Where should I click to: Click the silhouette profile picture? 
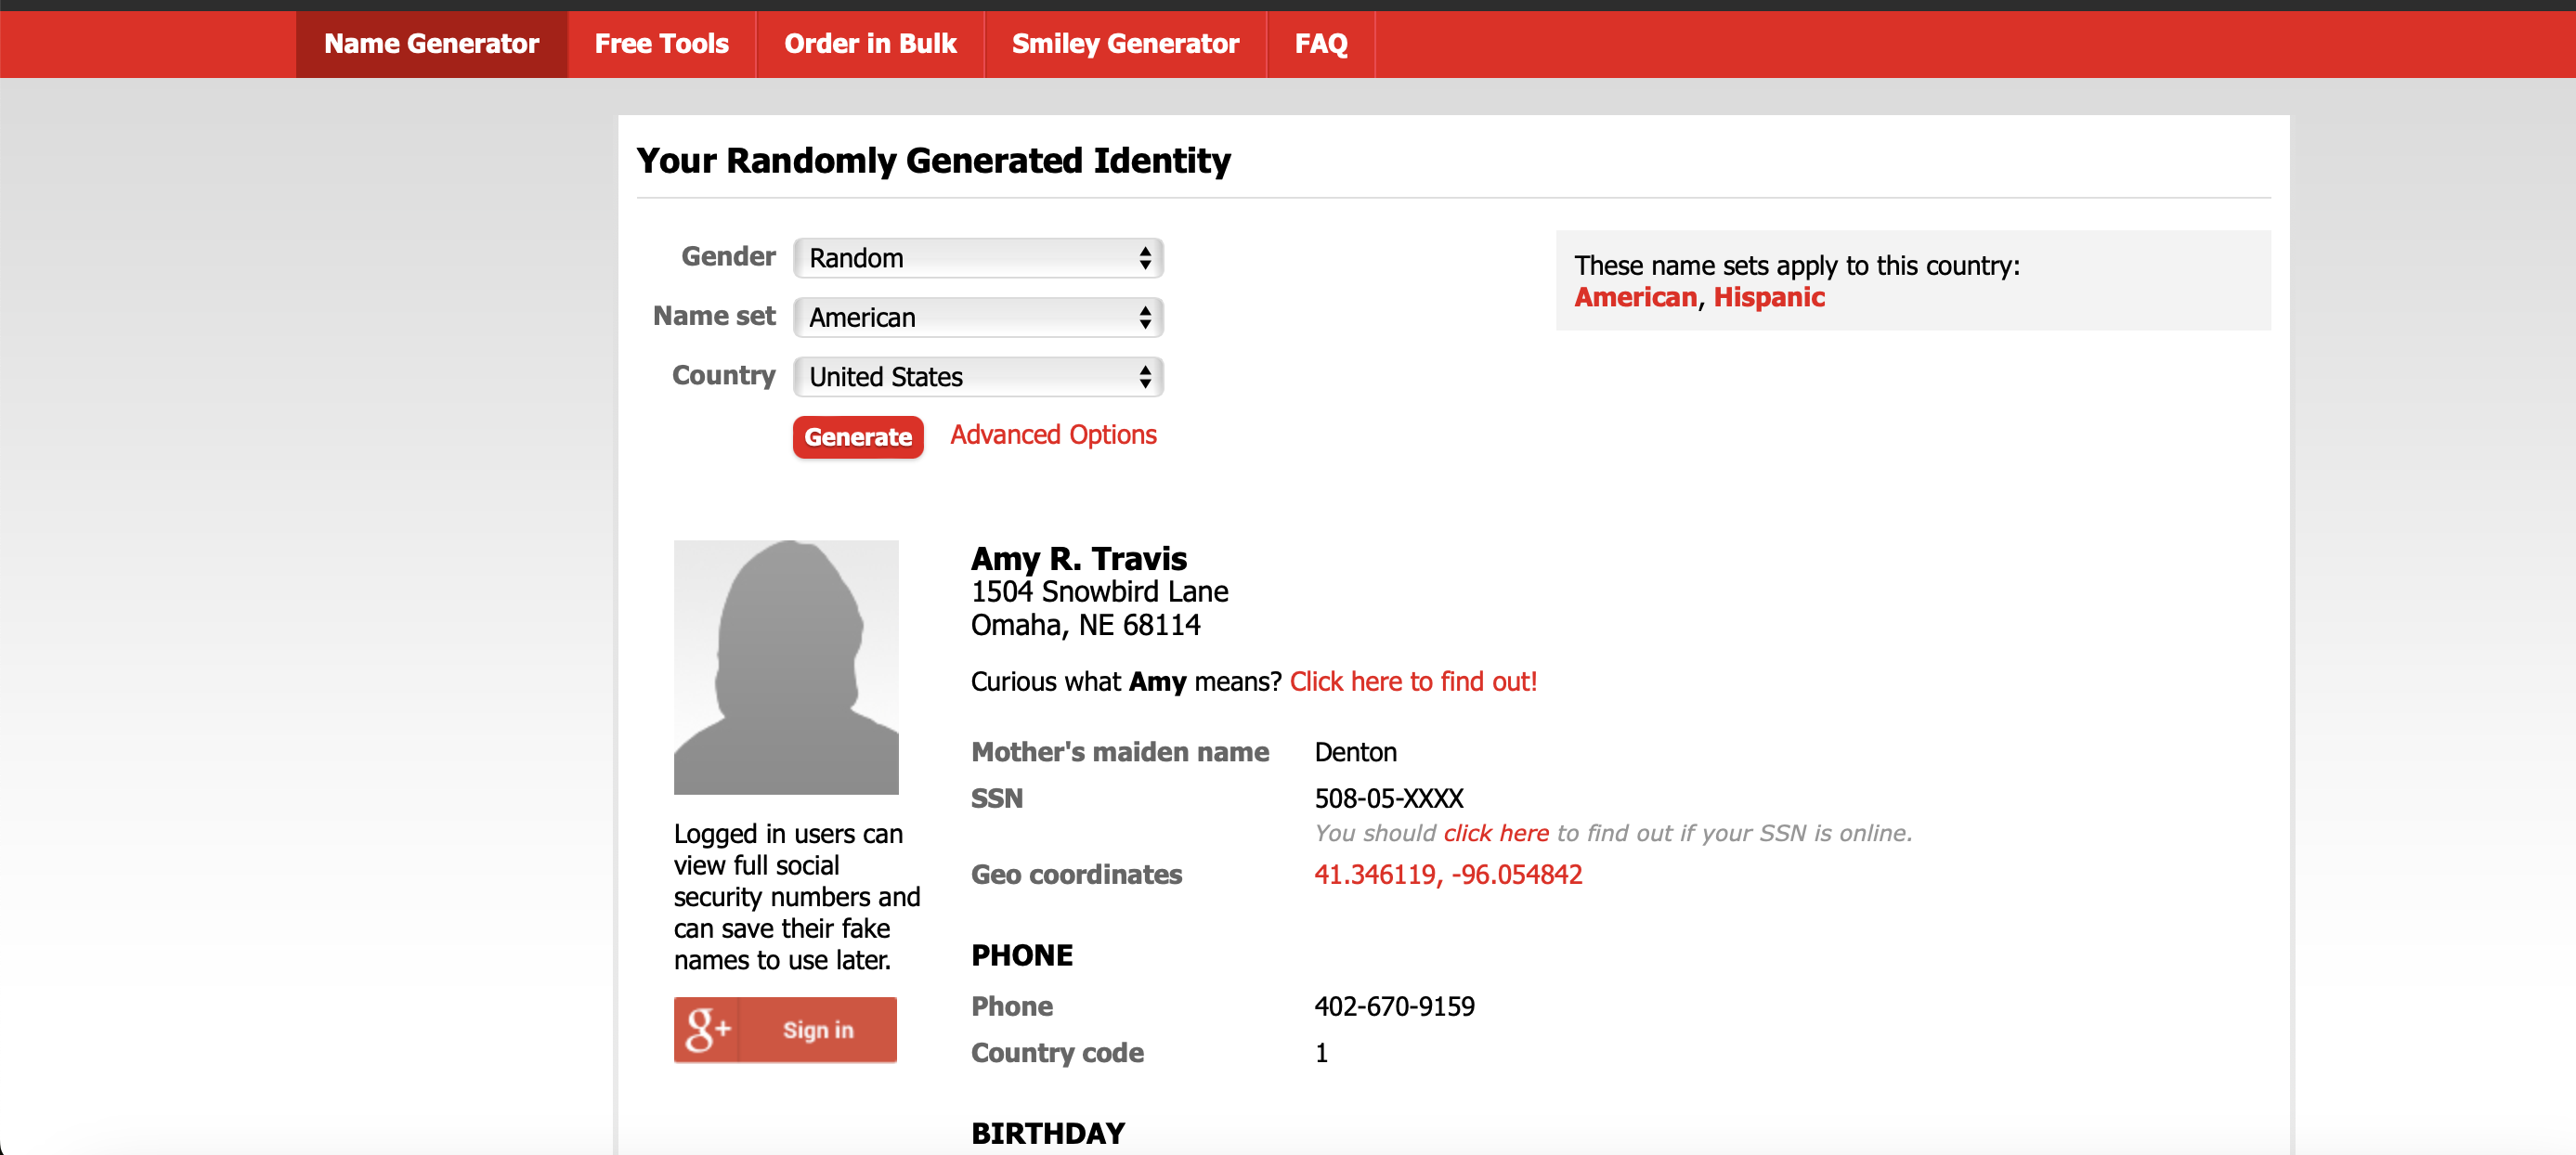tap(786, 667)
